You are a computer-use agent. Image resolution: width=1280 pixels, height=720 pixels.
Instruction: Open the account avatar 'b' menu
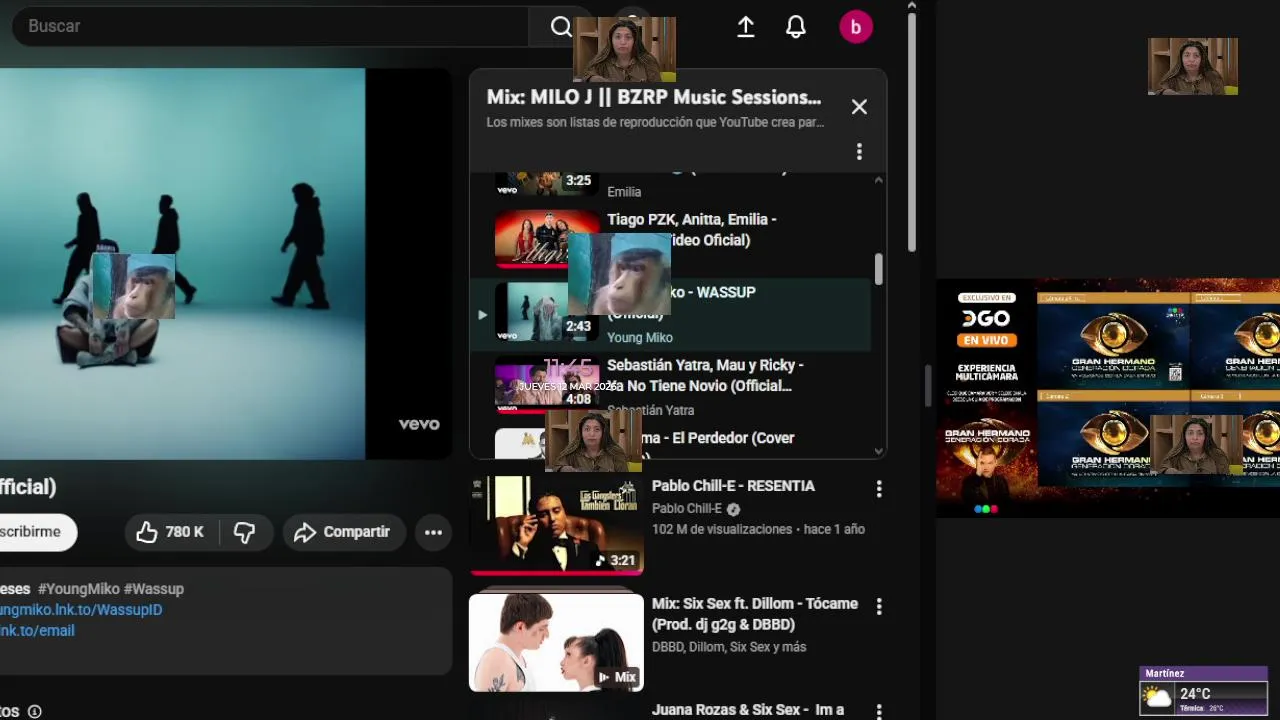point(856,27)
